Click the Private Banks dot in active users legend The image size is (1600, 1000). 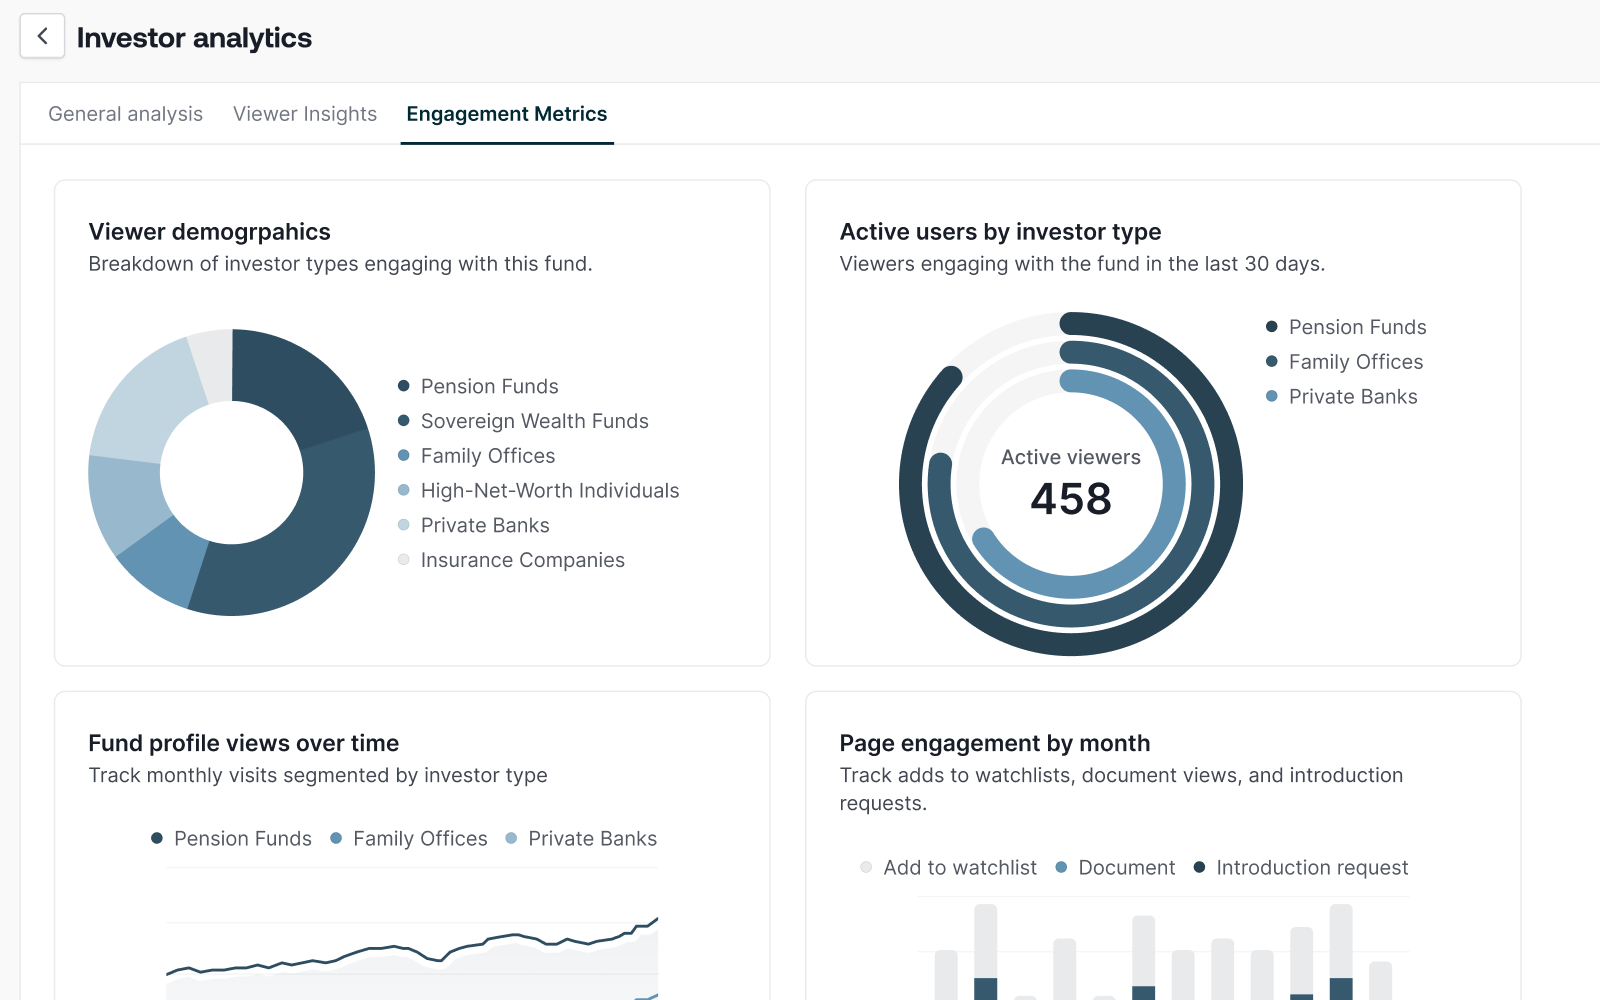(x=1271, y=396)
